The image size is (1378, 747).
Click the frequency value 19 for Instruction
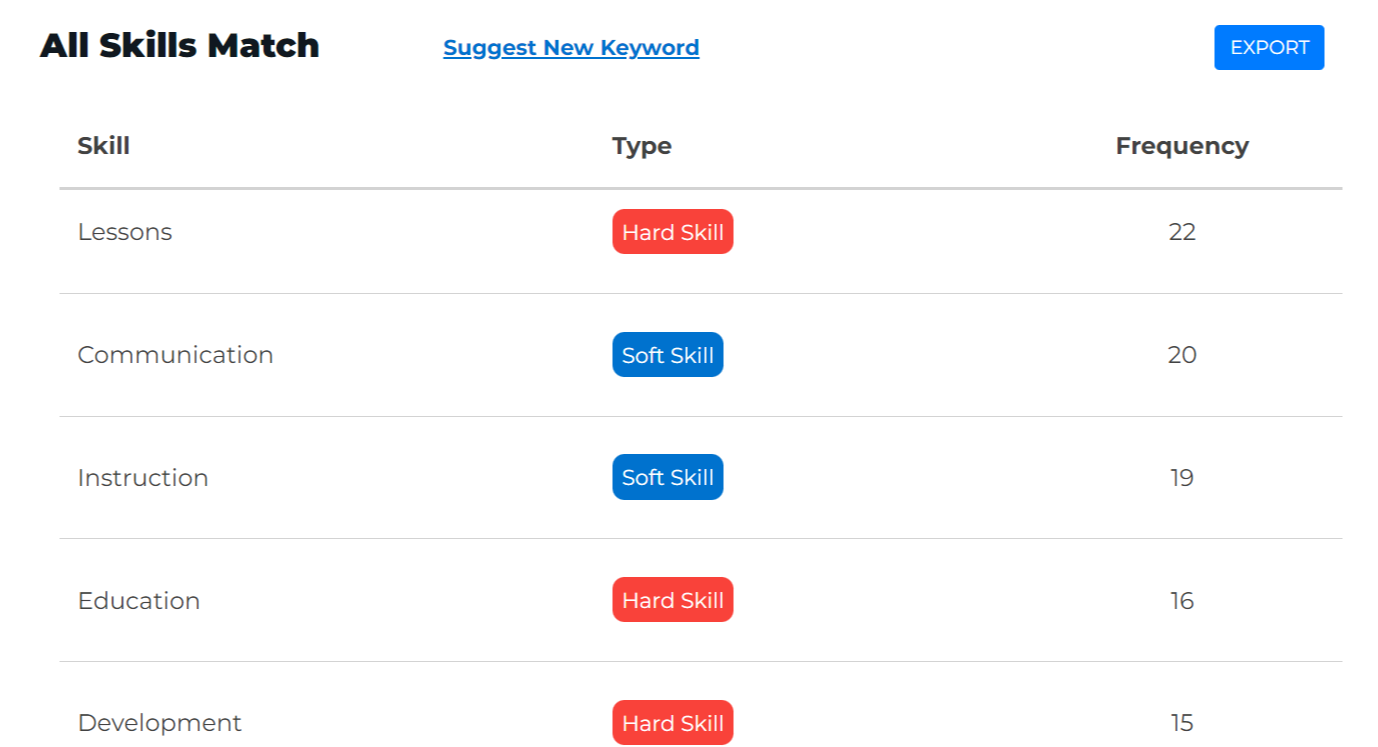[1182, 478]
